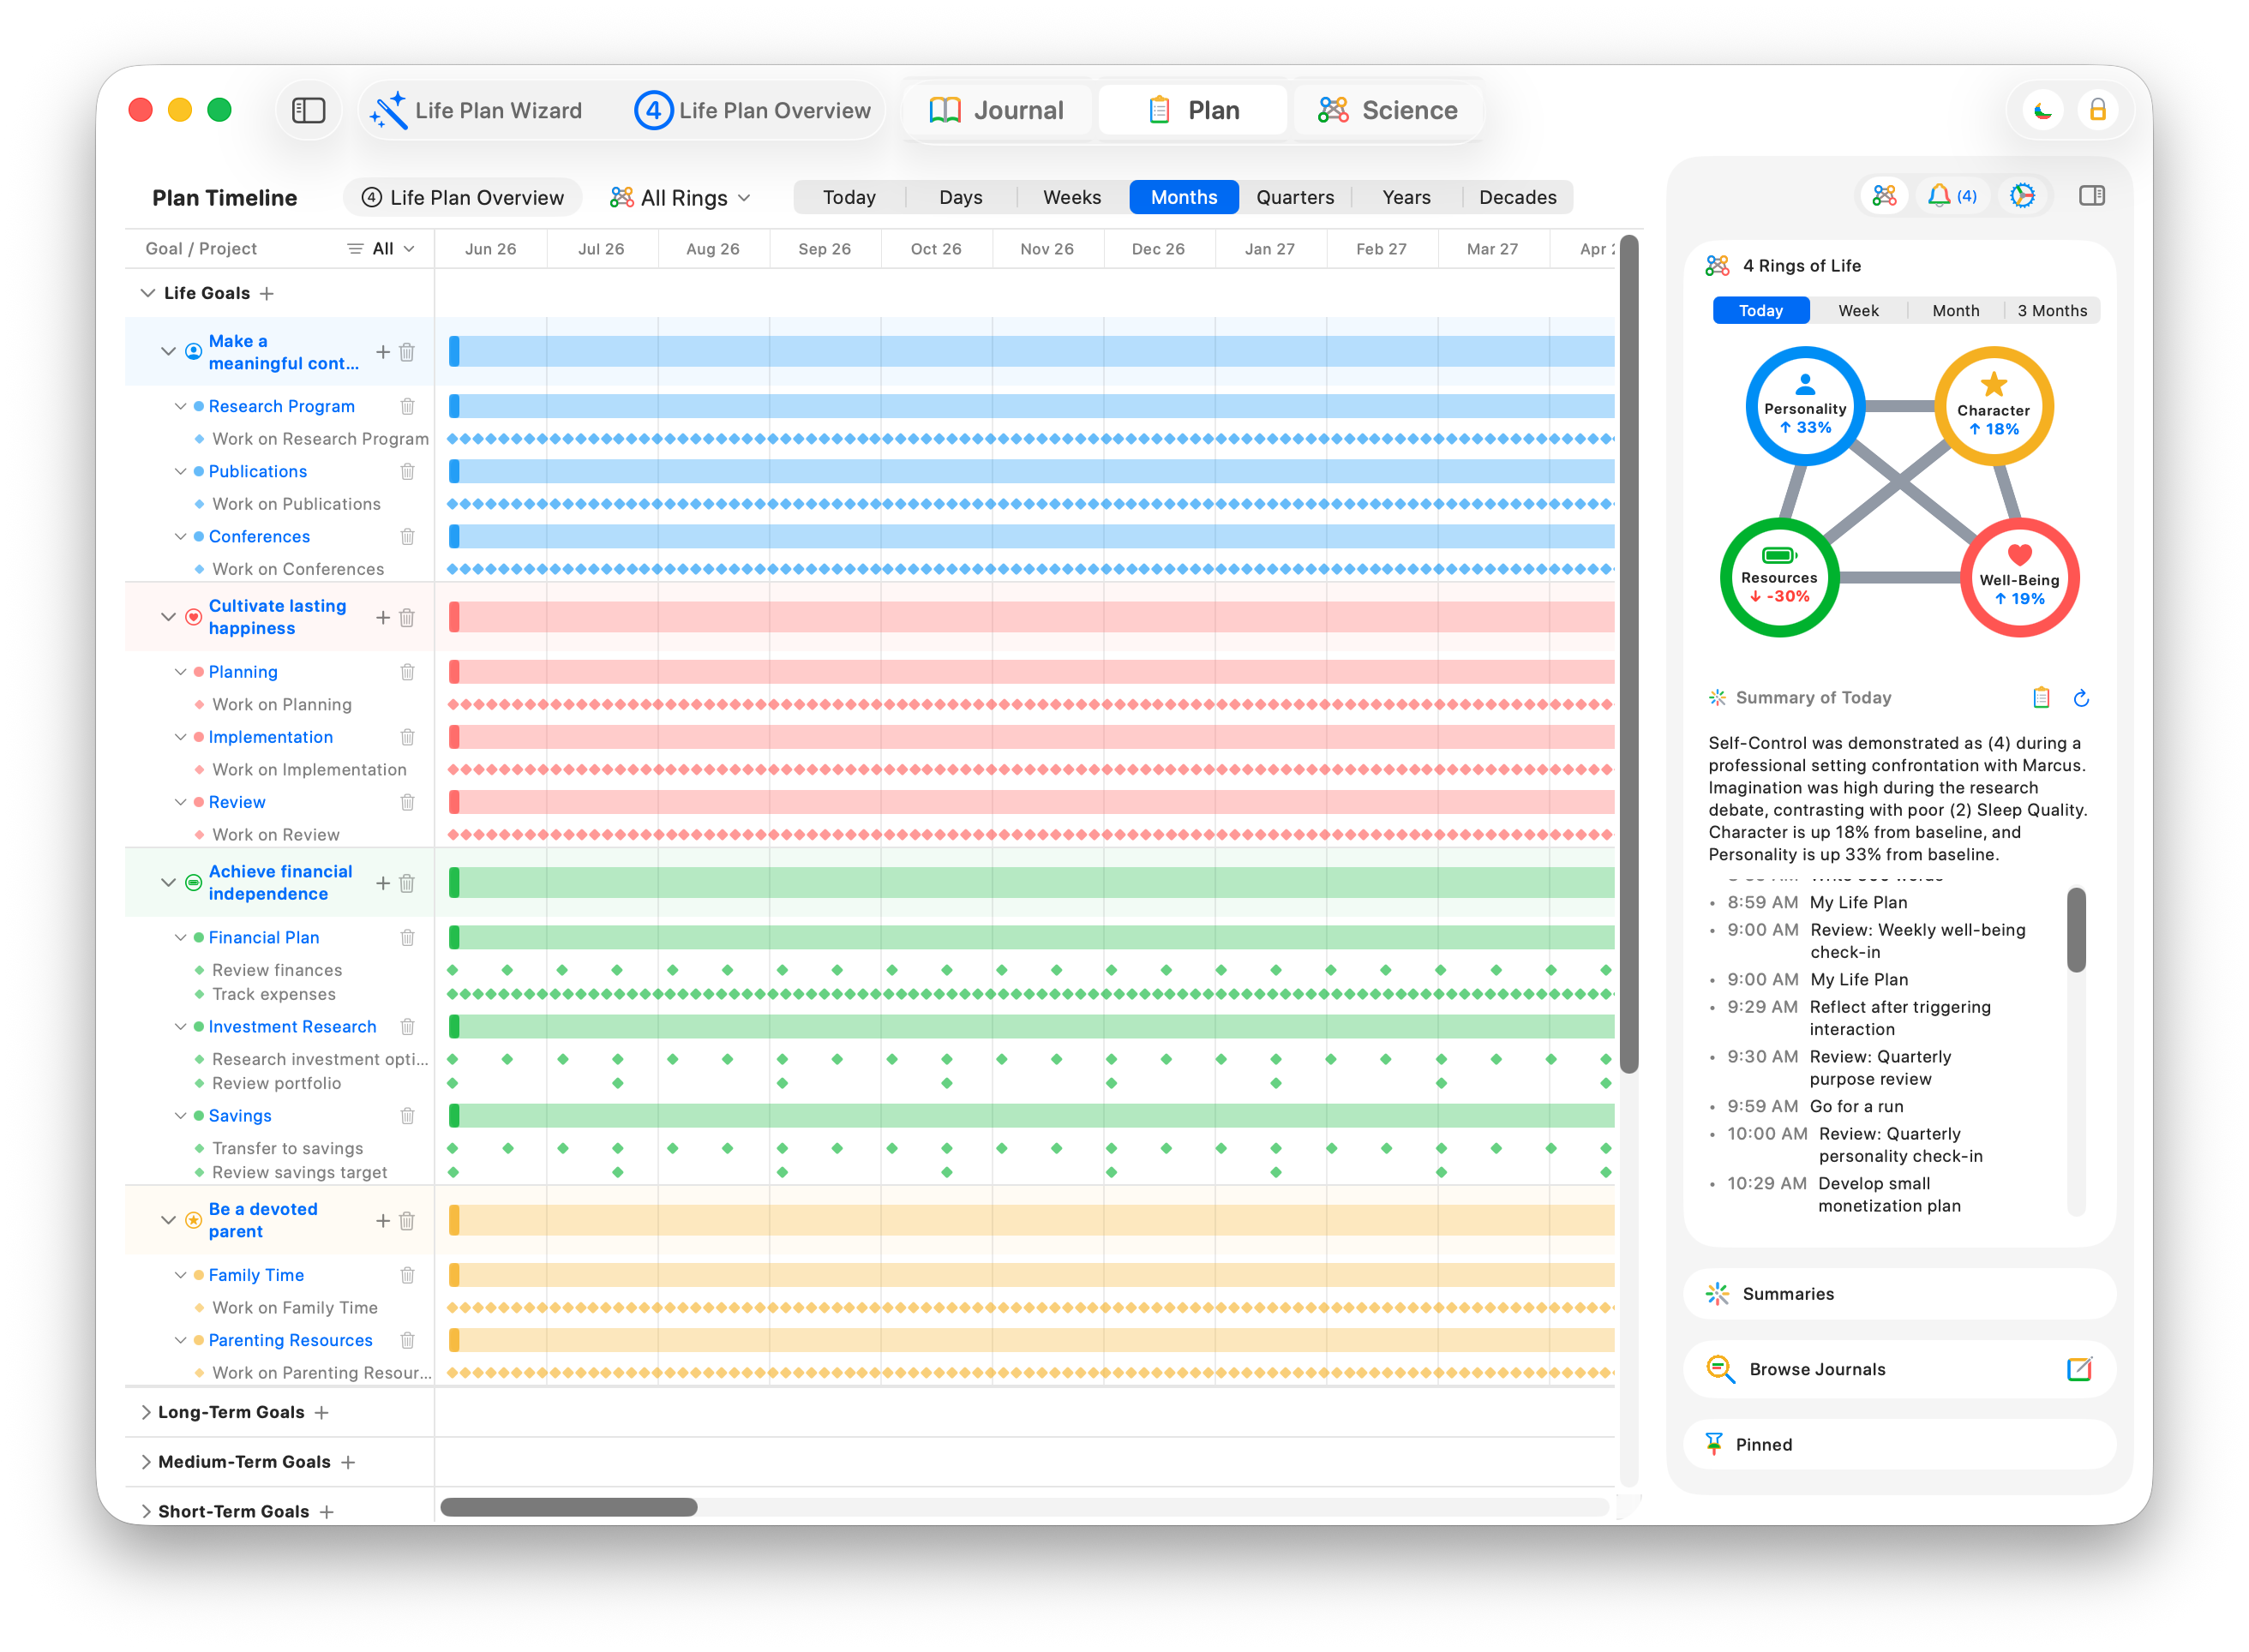Delete the Make a meaningful contribution goal
2249x1652 pixels.
pyautogui.click(x=407, y=352)
